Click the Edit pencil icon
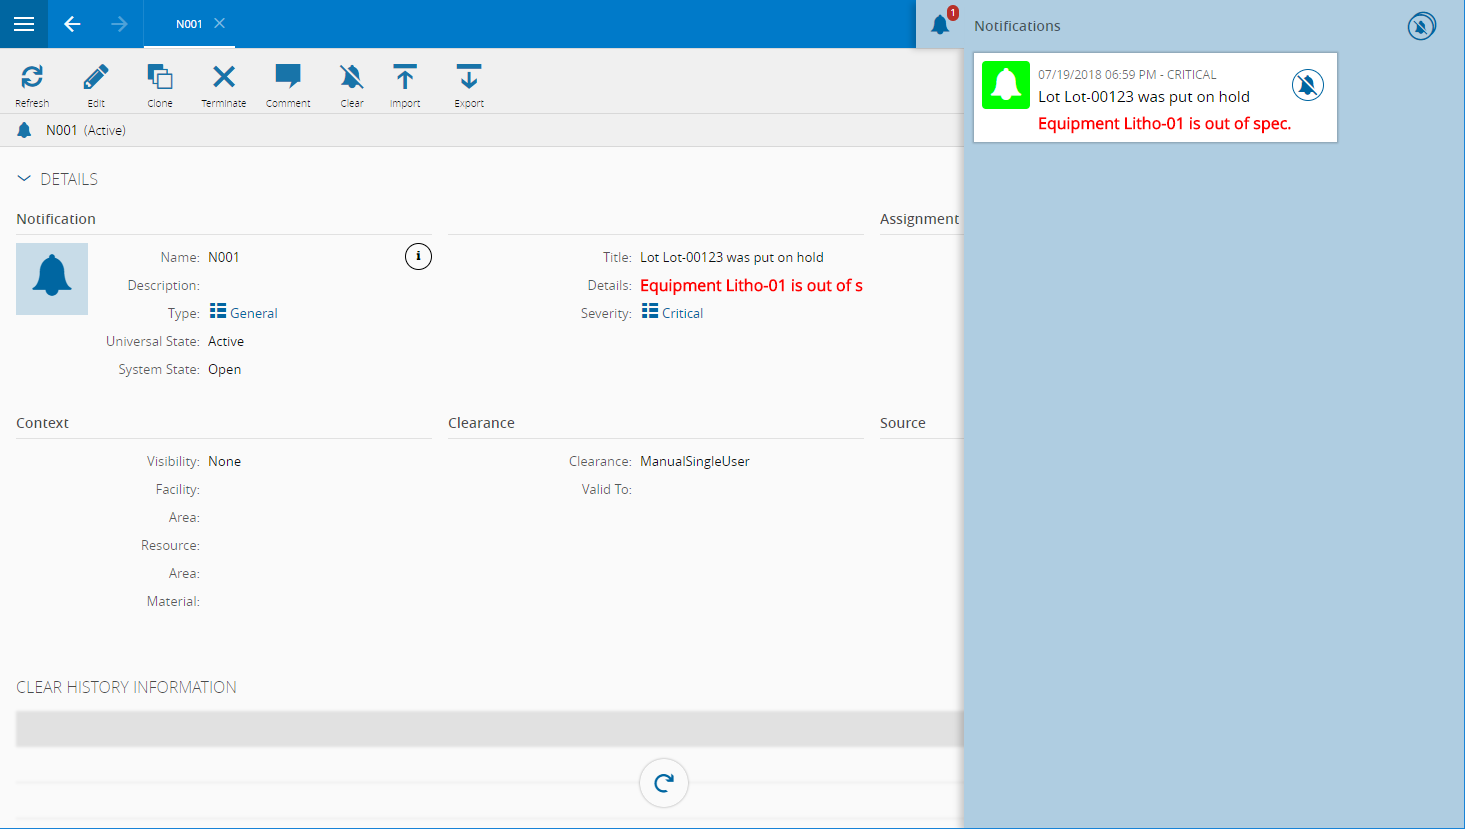This screenshot has height=829, width=1465. pyautogui.click(x=96, y=78)
